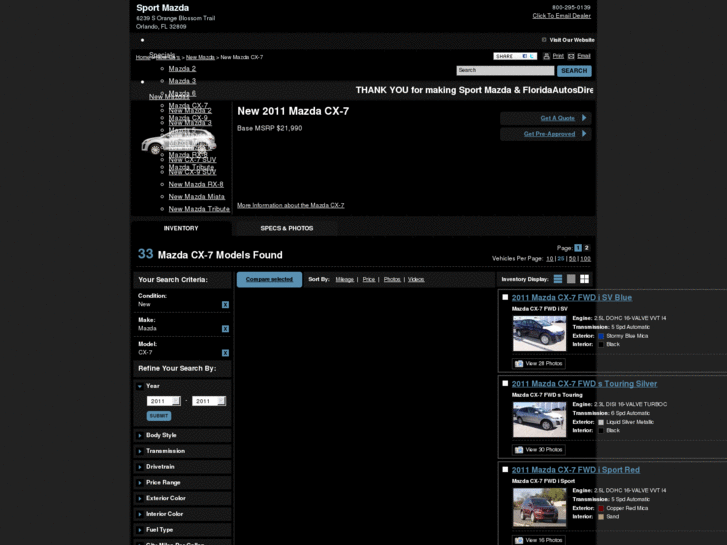Click the Sand interior color swatch

coord(601,517)
